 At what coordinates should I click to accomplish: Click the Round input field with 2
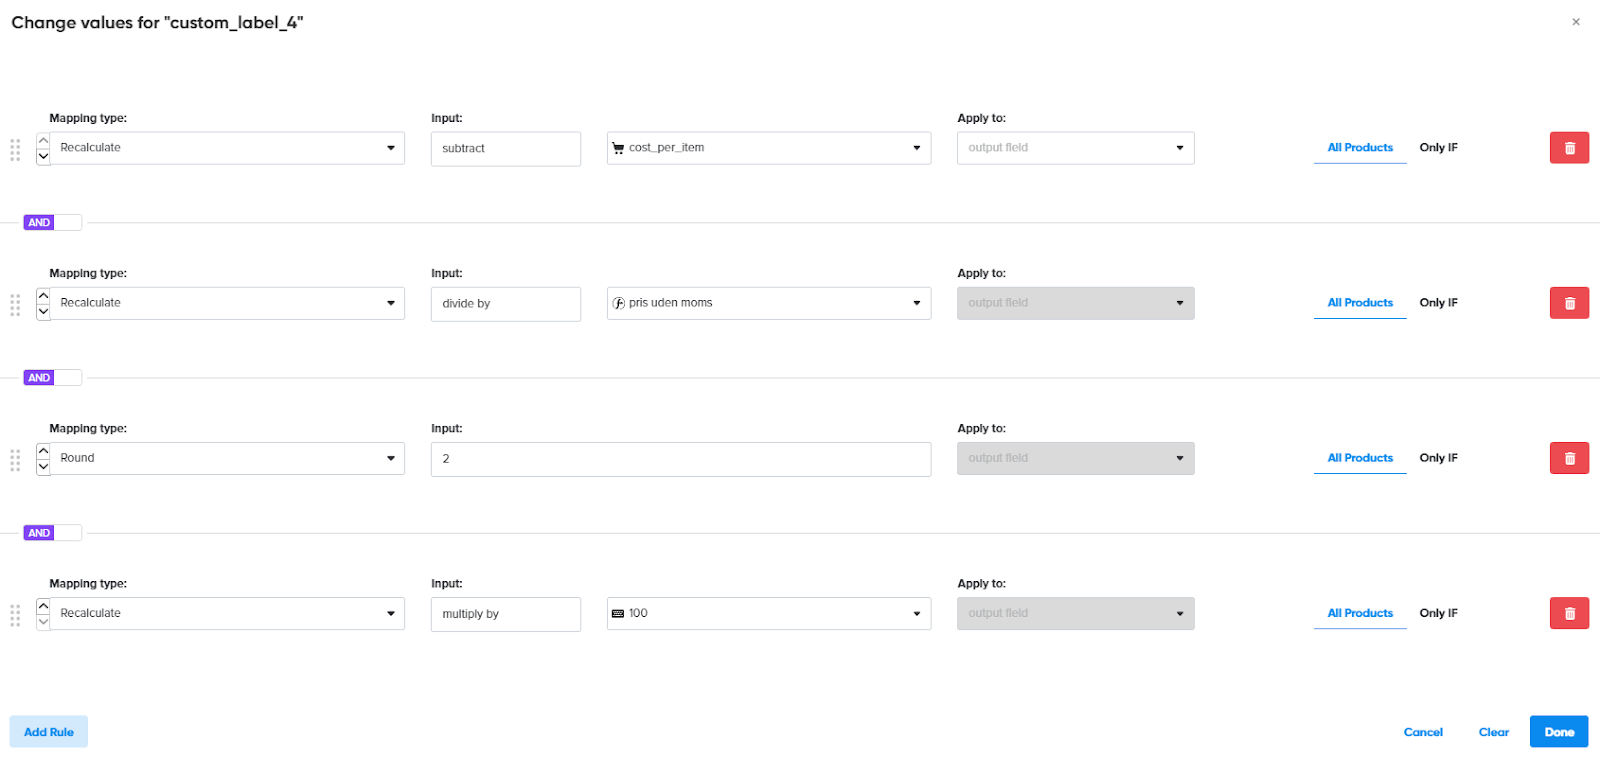(680, 459)
